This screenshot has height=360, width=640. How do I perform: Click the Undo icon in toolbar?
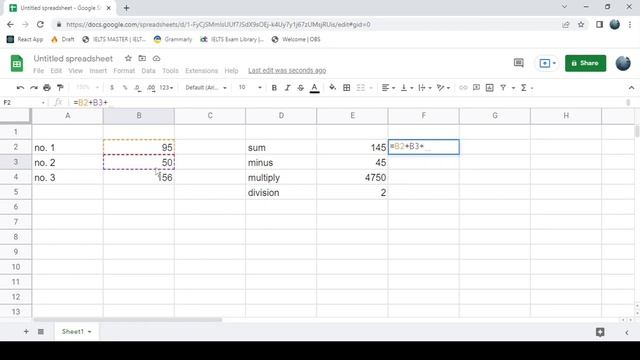tap(20, 88)
